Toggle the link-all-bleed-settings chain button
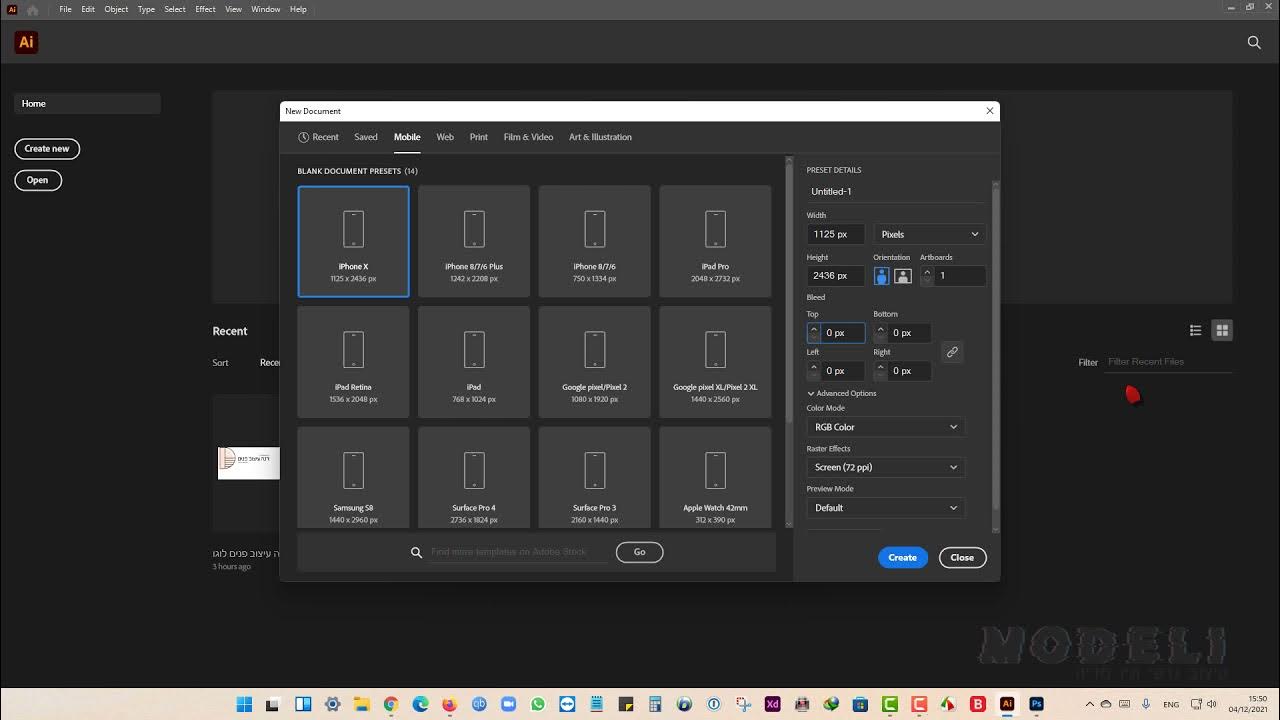Viewport: 1280px width, 720px height. pyautogui.click(x=952, y=352)
